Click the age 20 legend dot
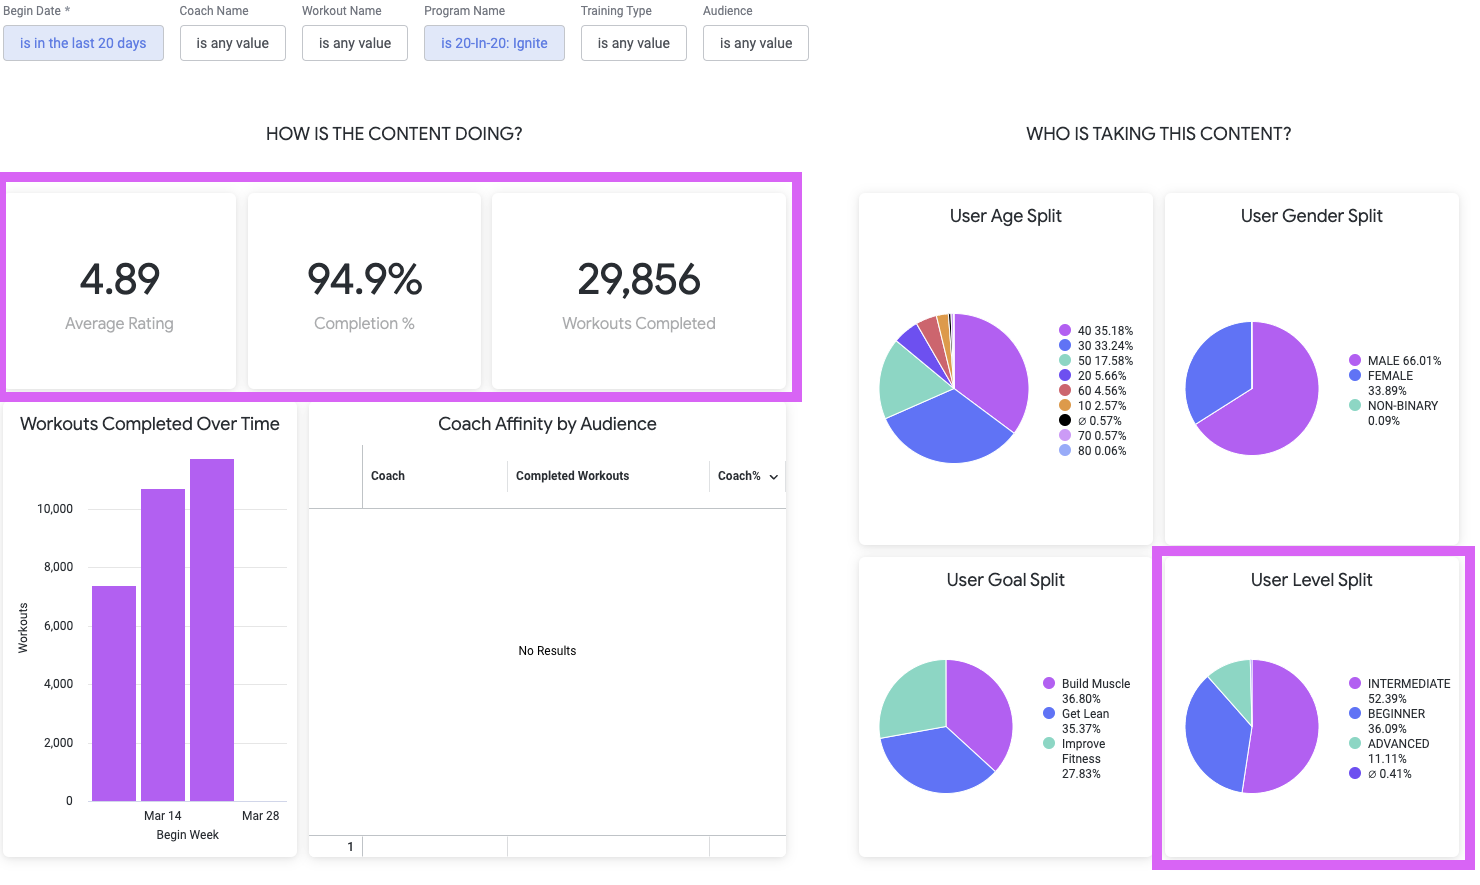 click(x=1065, y=375)
